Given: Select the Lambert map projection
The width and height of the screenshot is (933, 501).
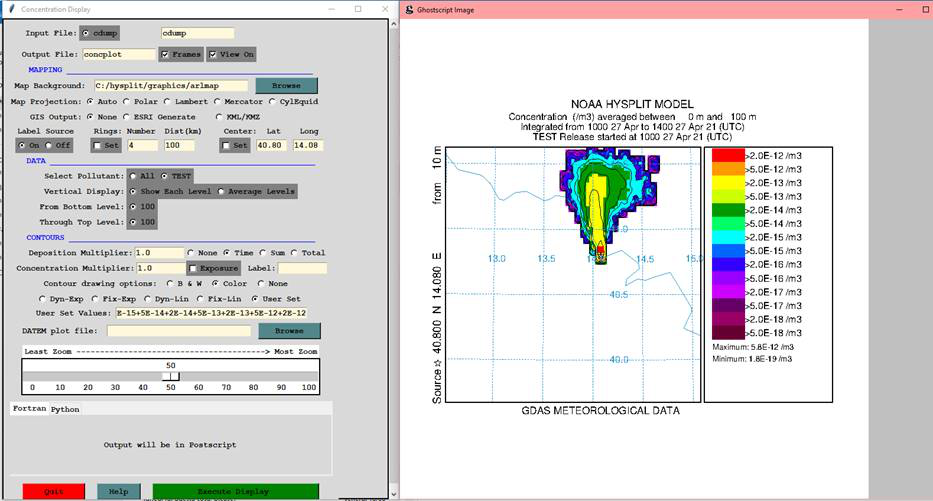Looking at the screenshot, I should point(167,102).
